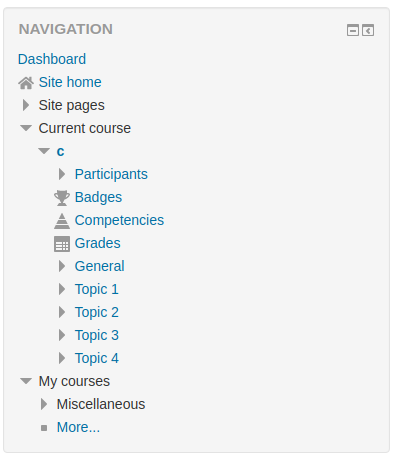
Task: Click the Site home house icon
Action: click(x=26, y=83)
